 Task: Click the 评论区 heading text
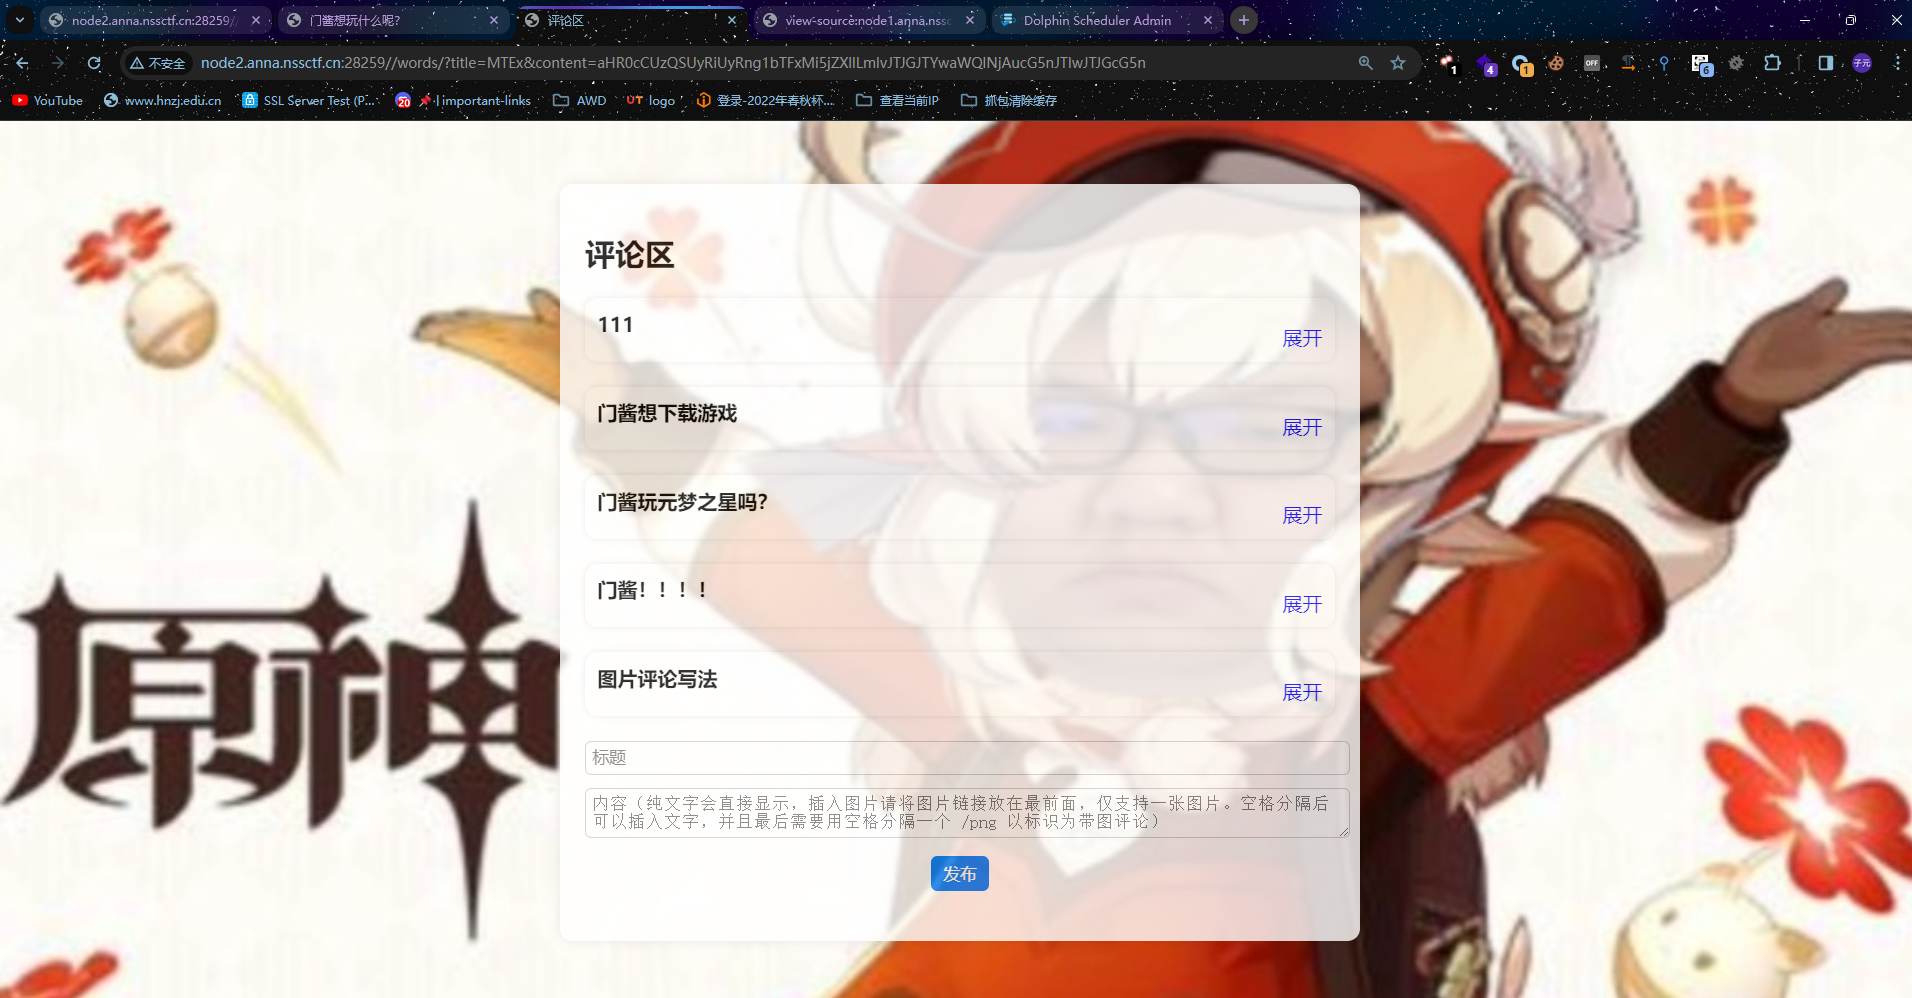[x=630, y=255]
